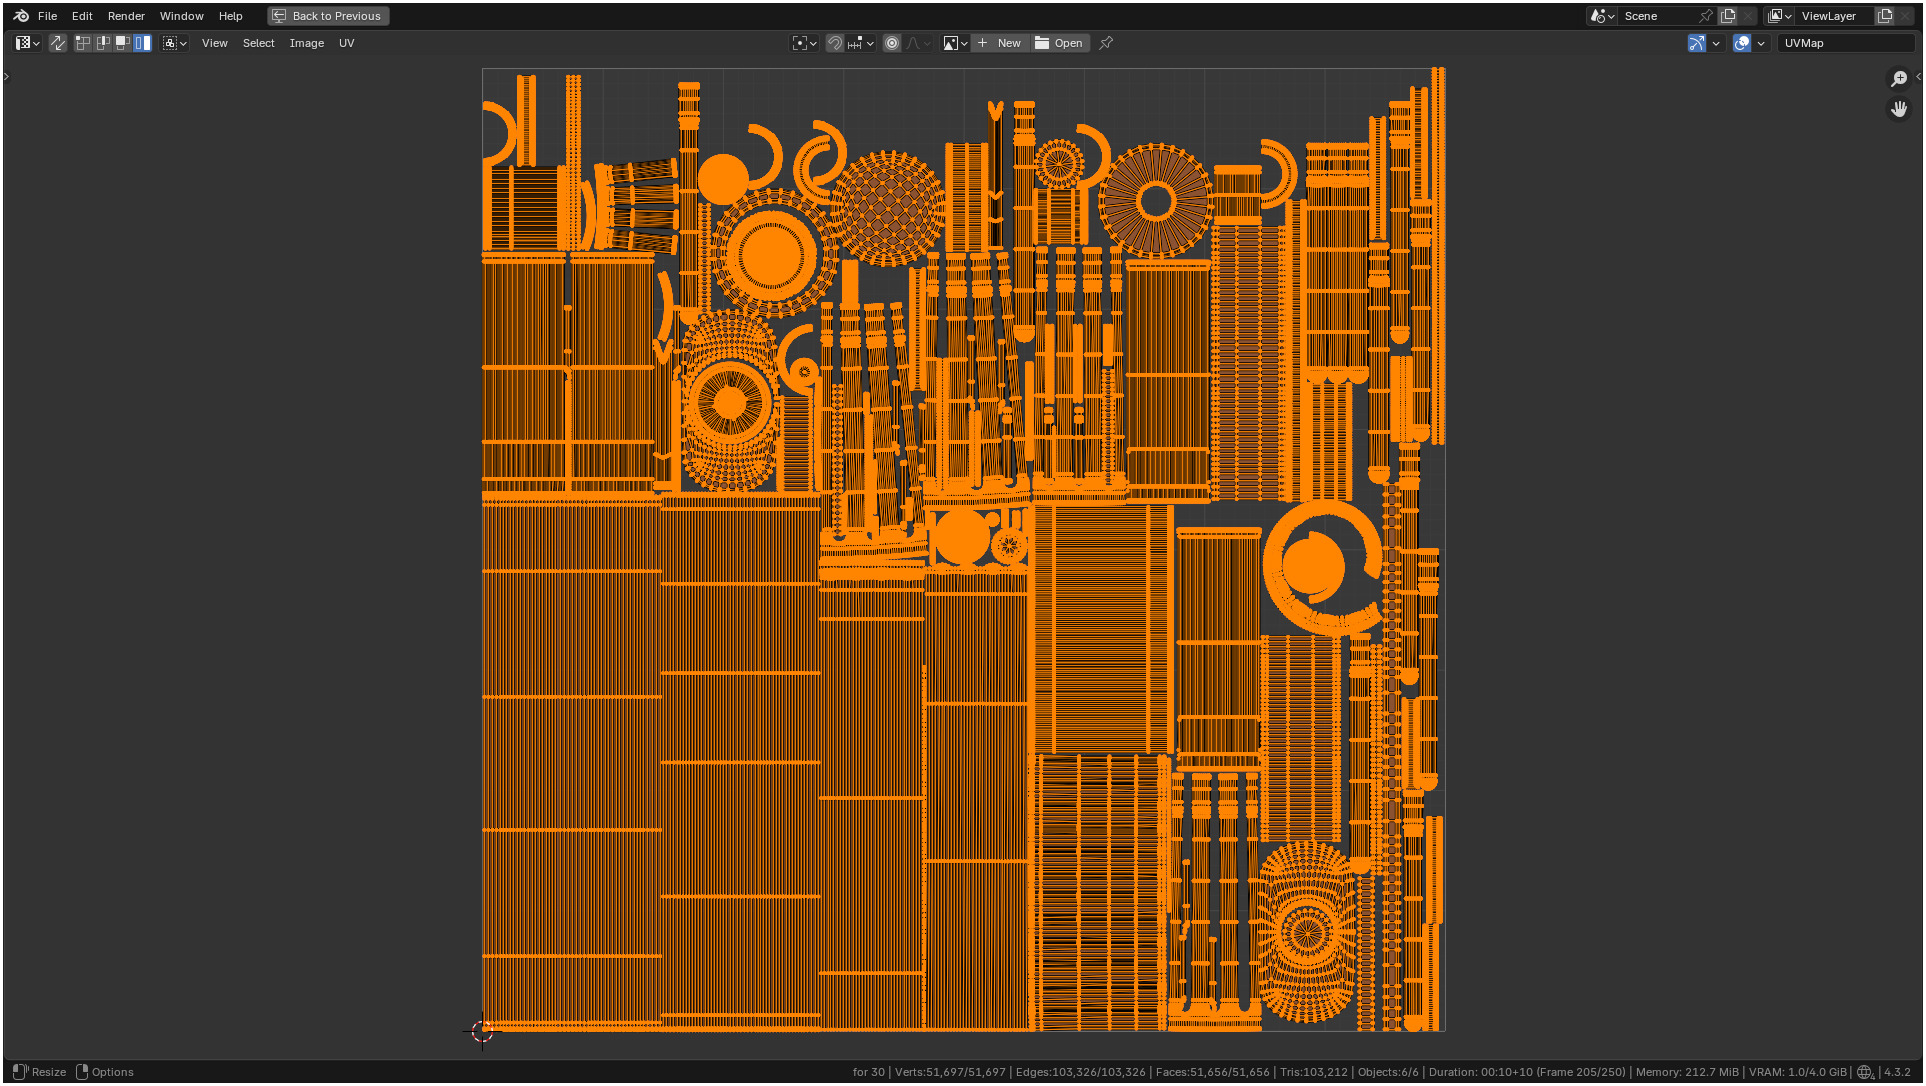Open pivot point dropdown
Image resolution: width=1926 pixels, height=1086 pixels.
coord(805,43)
